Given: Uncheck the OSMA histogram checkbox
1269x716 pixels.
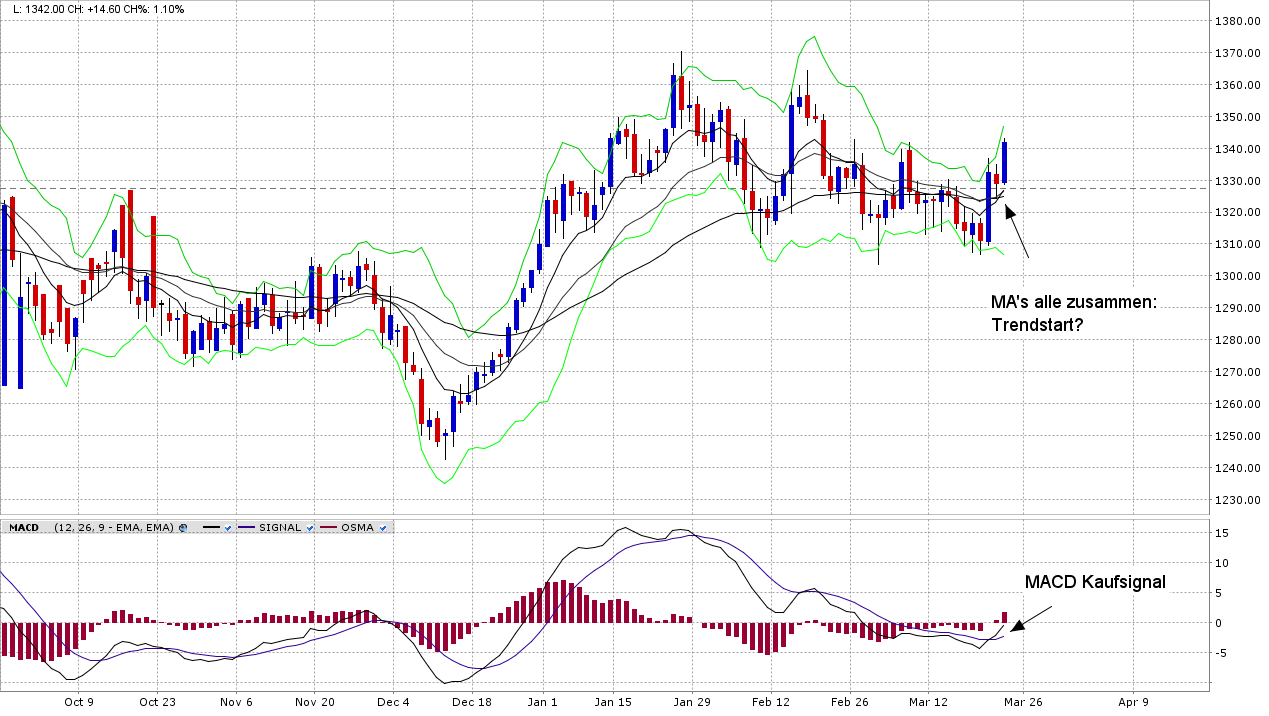Looking at the screenshot, I should 383,527.
